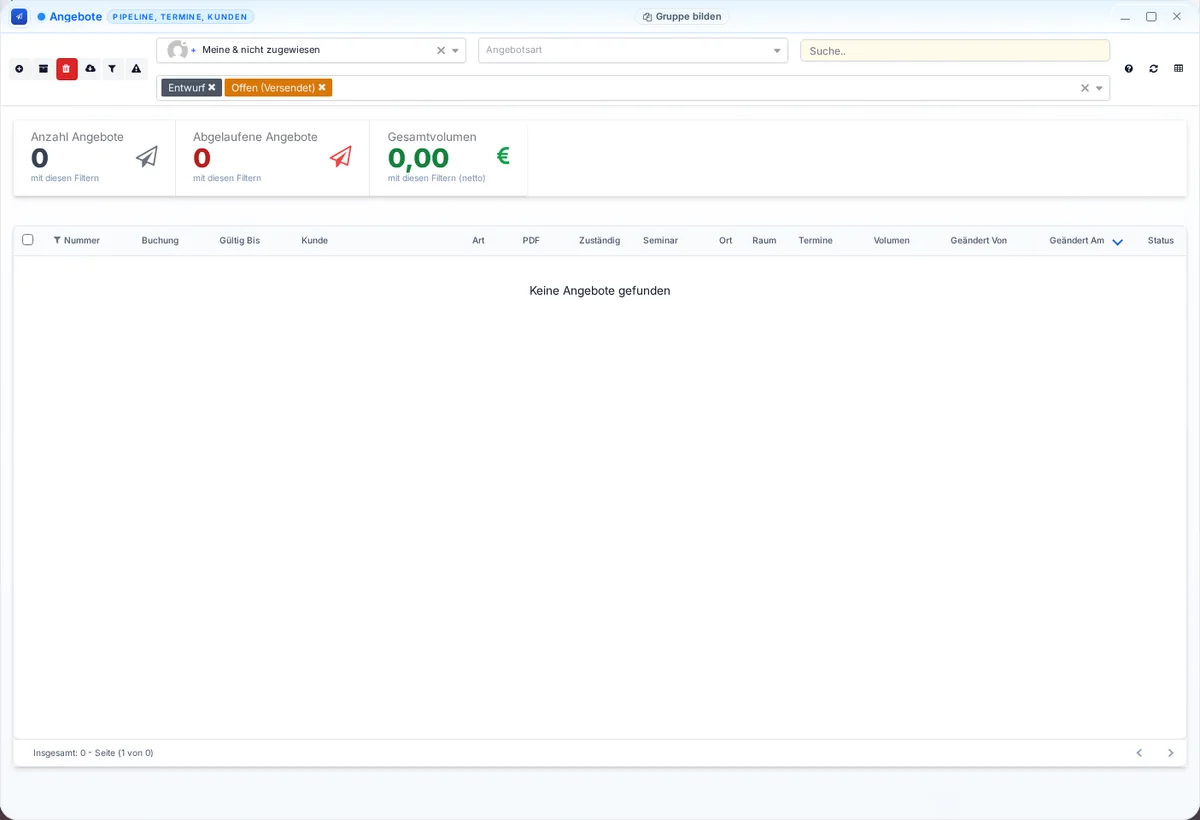Toggle the select-all checkbox in table header
Screen dimensions: 1200x820
coord(28,240)
